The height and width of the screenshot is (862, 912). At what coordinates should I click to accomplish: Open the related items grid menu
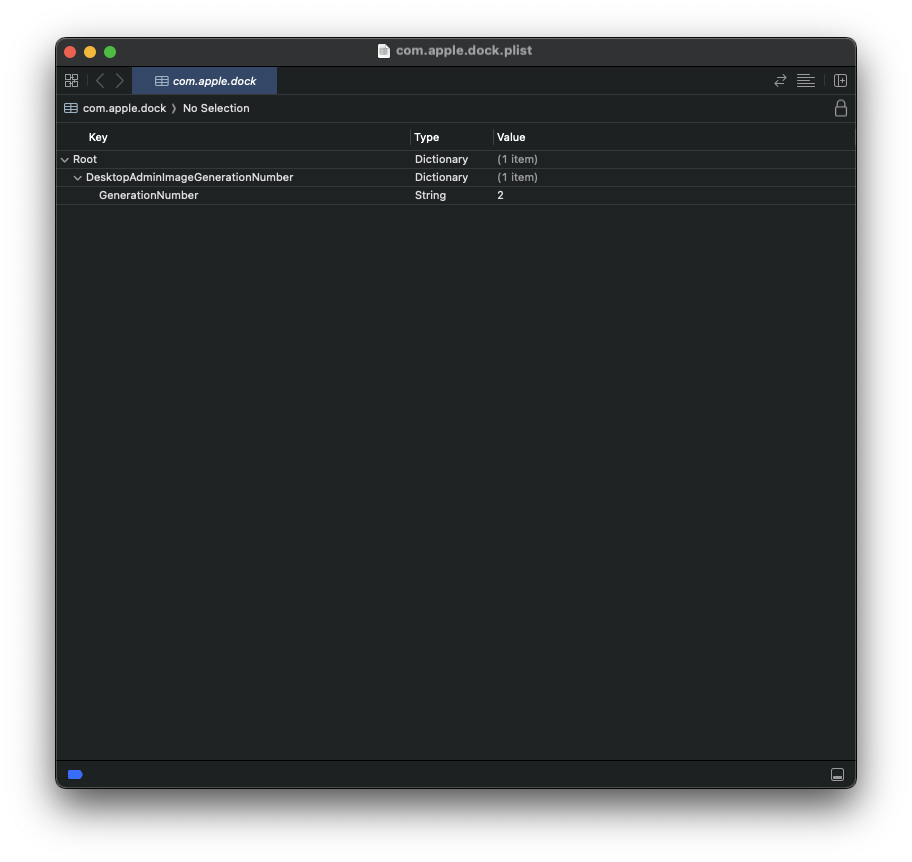[71, 81]
